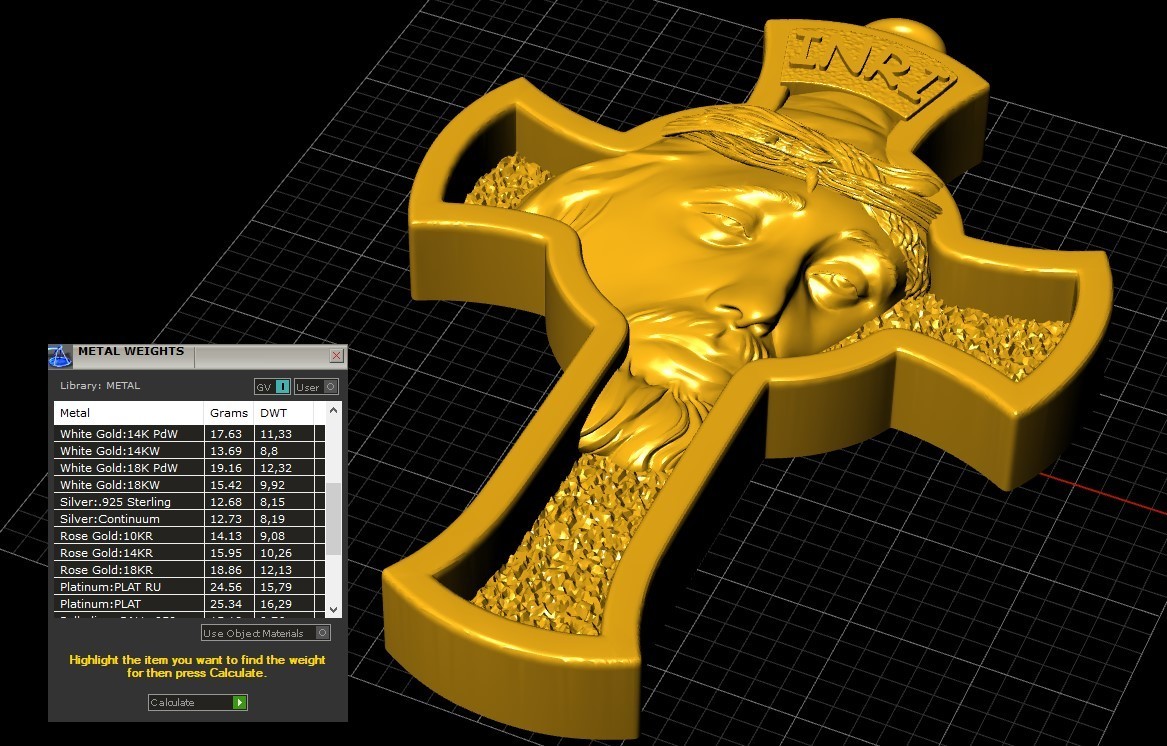Screen dimensions: 1167x746
Task: Click the Metal column header
Action: (73, 412)
